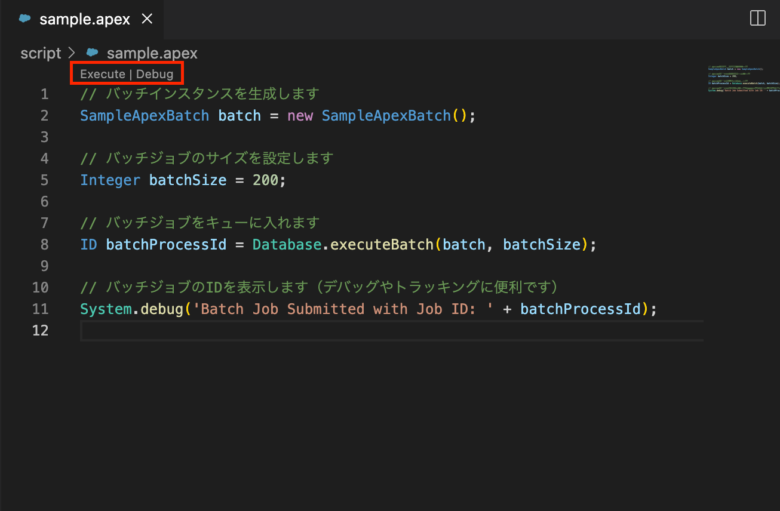The height and width of the screenshot is (511, 780).
Task: Click the 'new' keyword on line 2
Action: pos(300,116)
